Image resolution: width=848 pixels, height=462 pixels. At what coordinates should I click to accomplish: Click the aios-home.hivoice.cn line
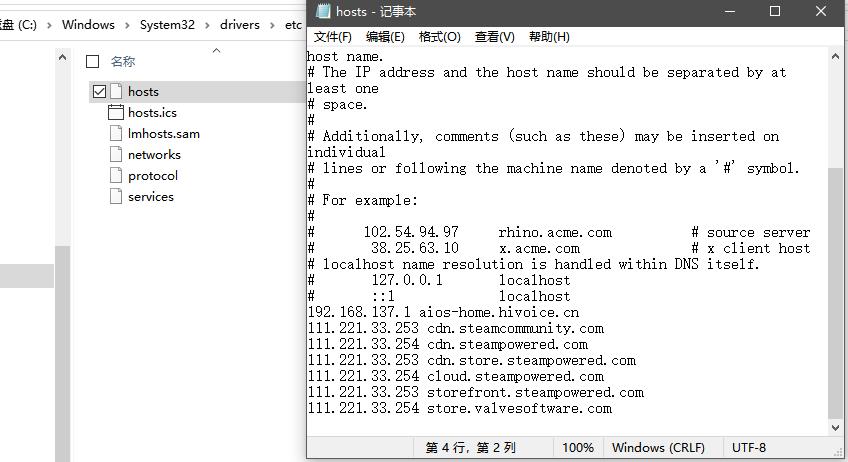(x=443, y=312)
